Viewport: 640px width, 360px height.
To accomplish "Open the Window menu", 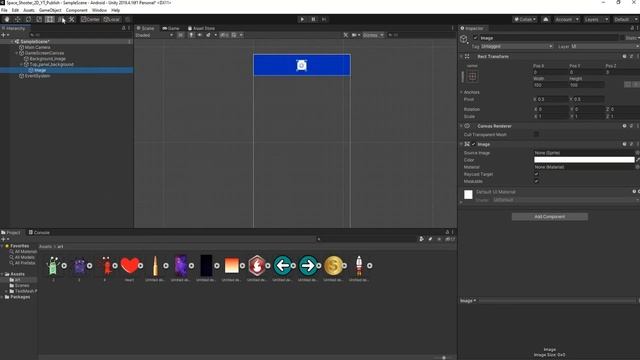I will click(99, 10).
